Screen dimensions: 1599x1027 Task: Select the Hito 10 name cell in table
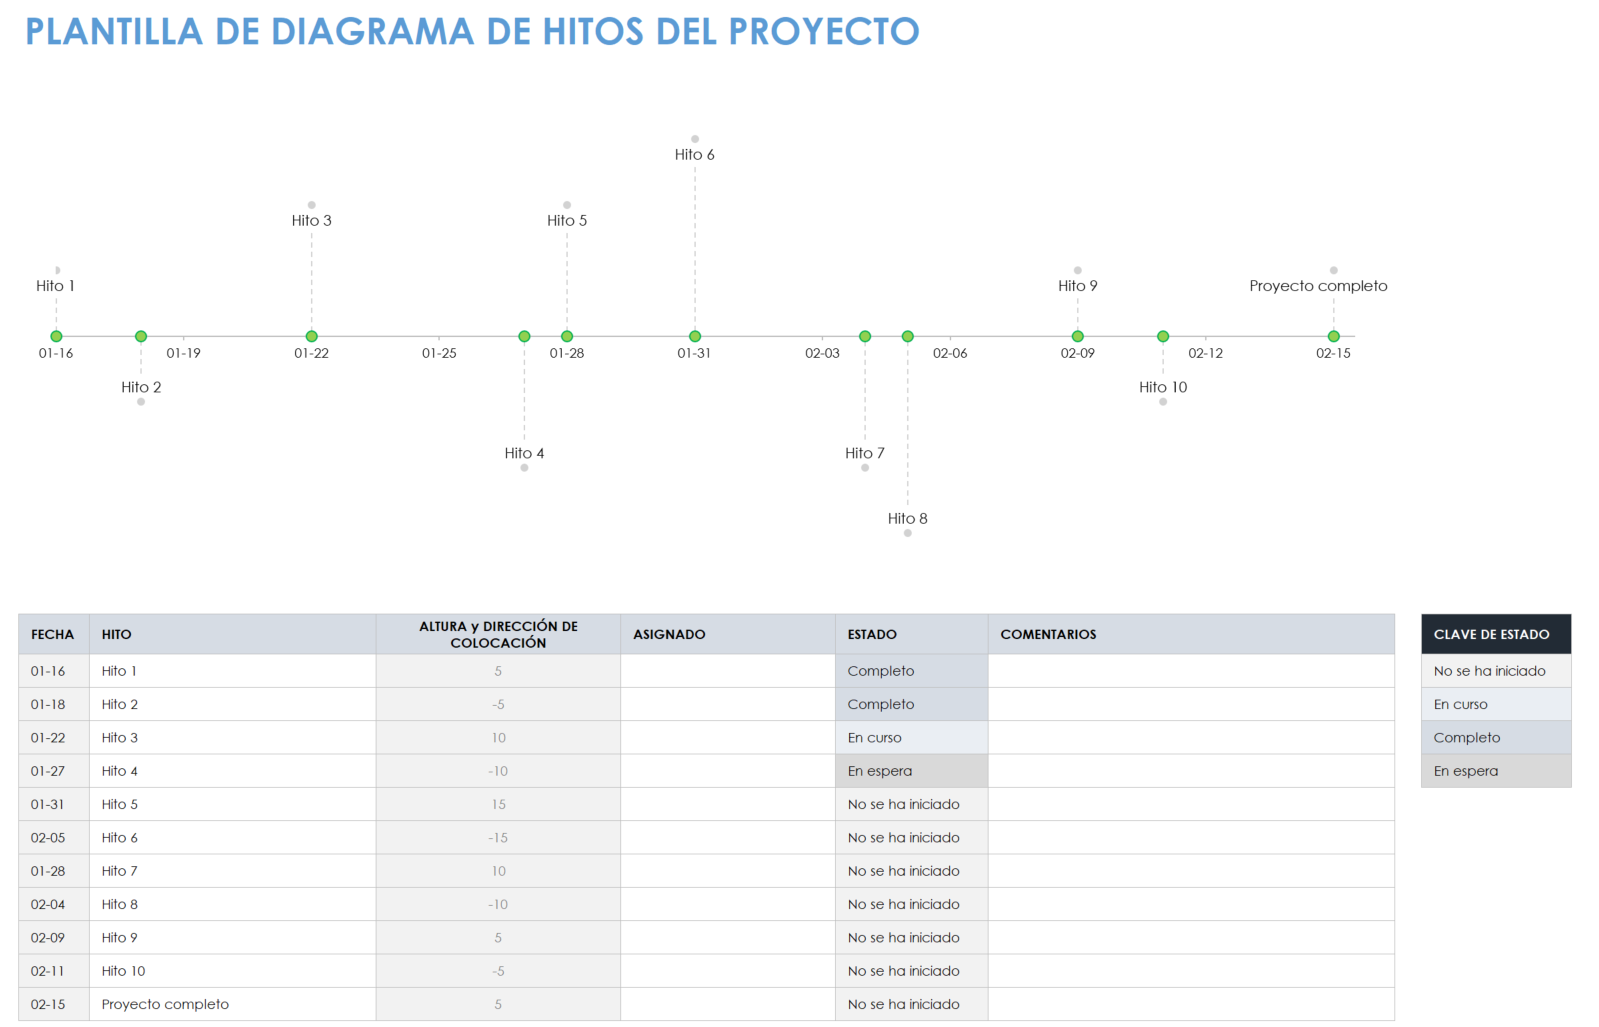tap(232, 971)
